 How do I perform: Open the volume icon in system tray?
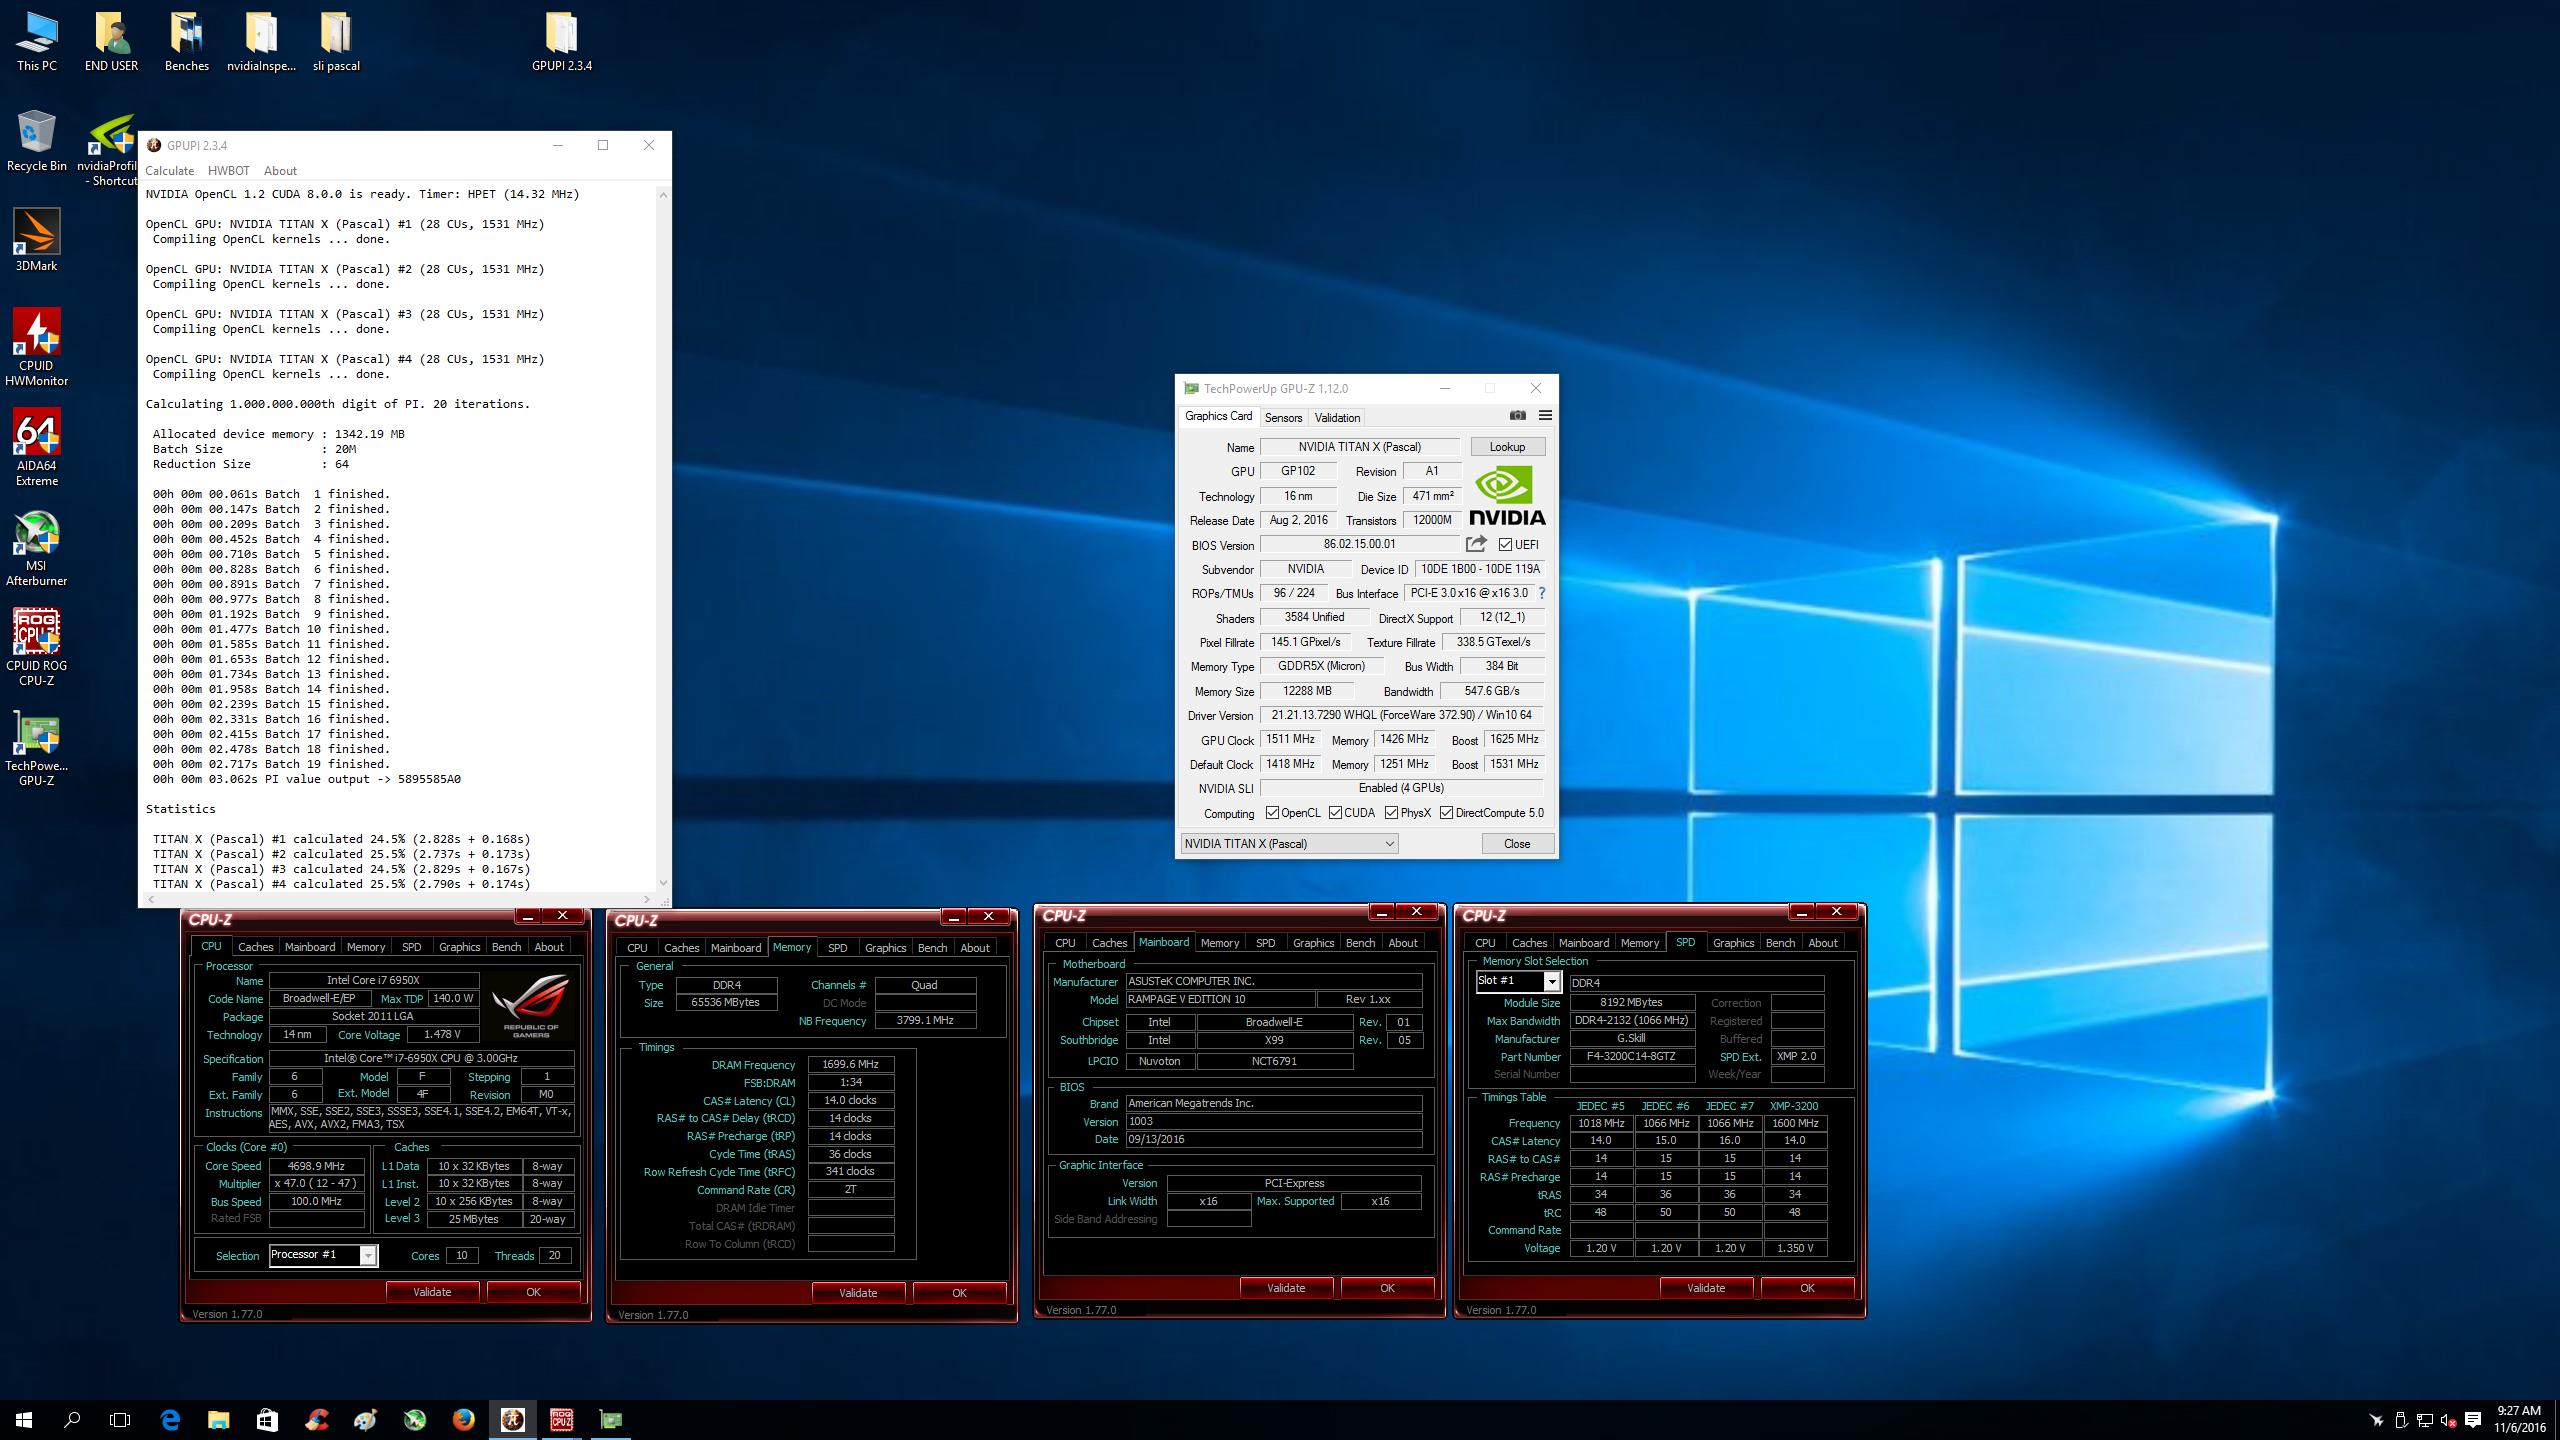(x=2448, y=1420)
